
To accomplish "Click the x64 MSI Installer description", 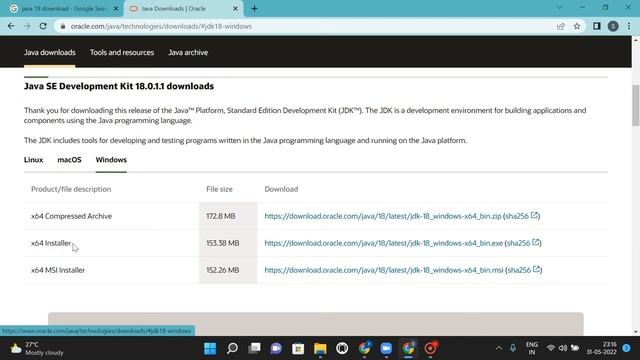I will (58, 270).
